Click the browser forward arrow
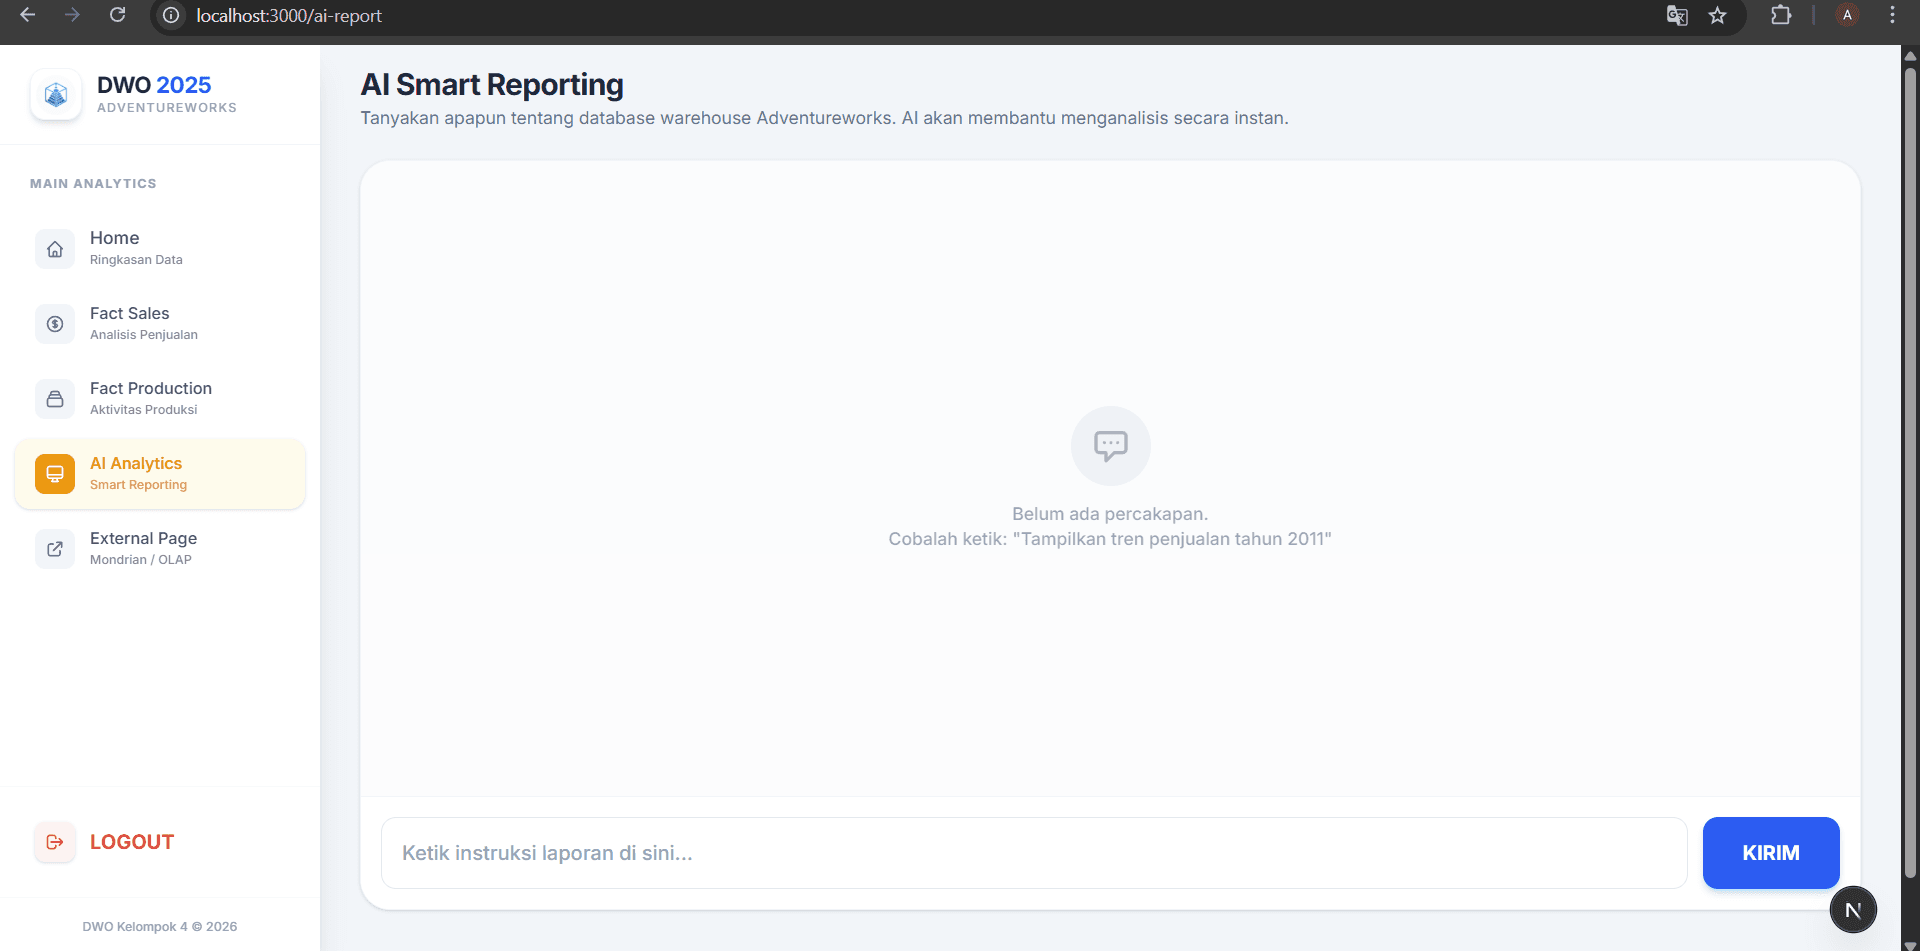Screen dimensions: 1920x951 (x=72, y=15)
